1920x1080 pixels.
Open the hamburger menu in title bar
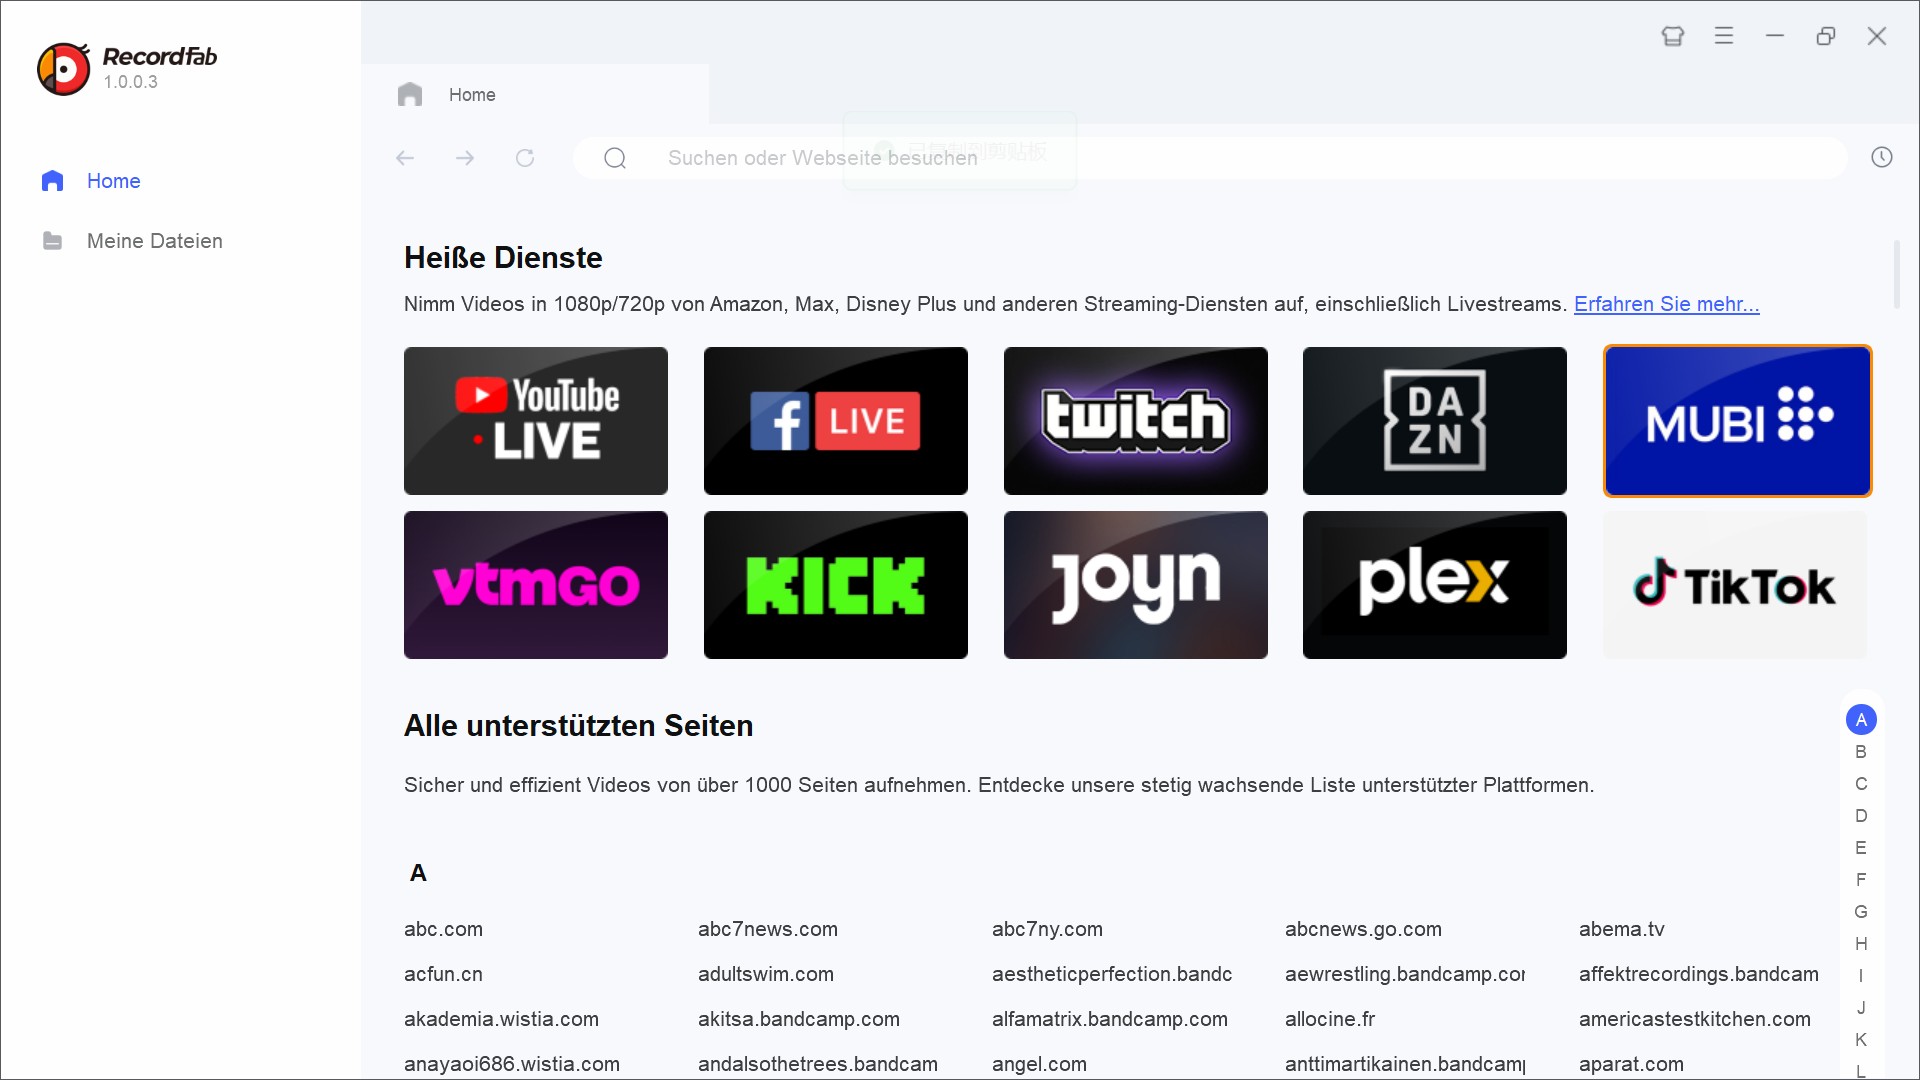1724,36
